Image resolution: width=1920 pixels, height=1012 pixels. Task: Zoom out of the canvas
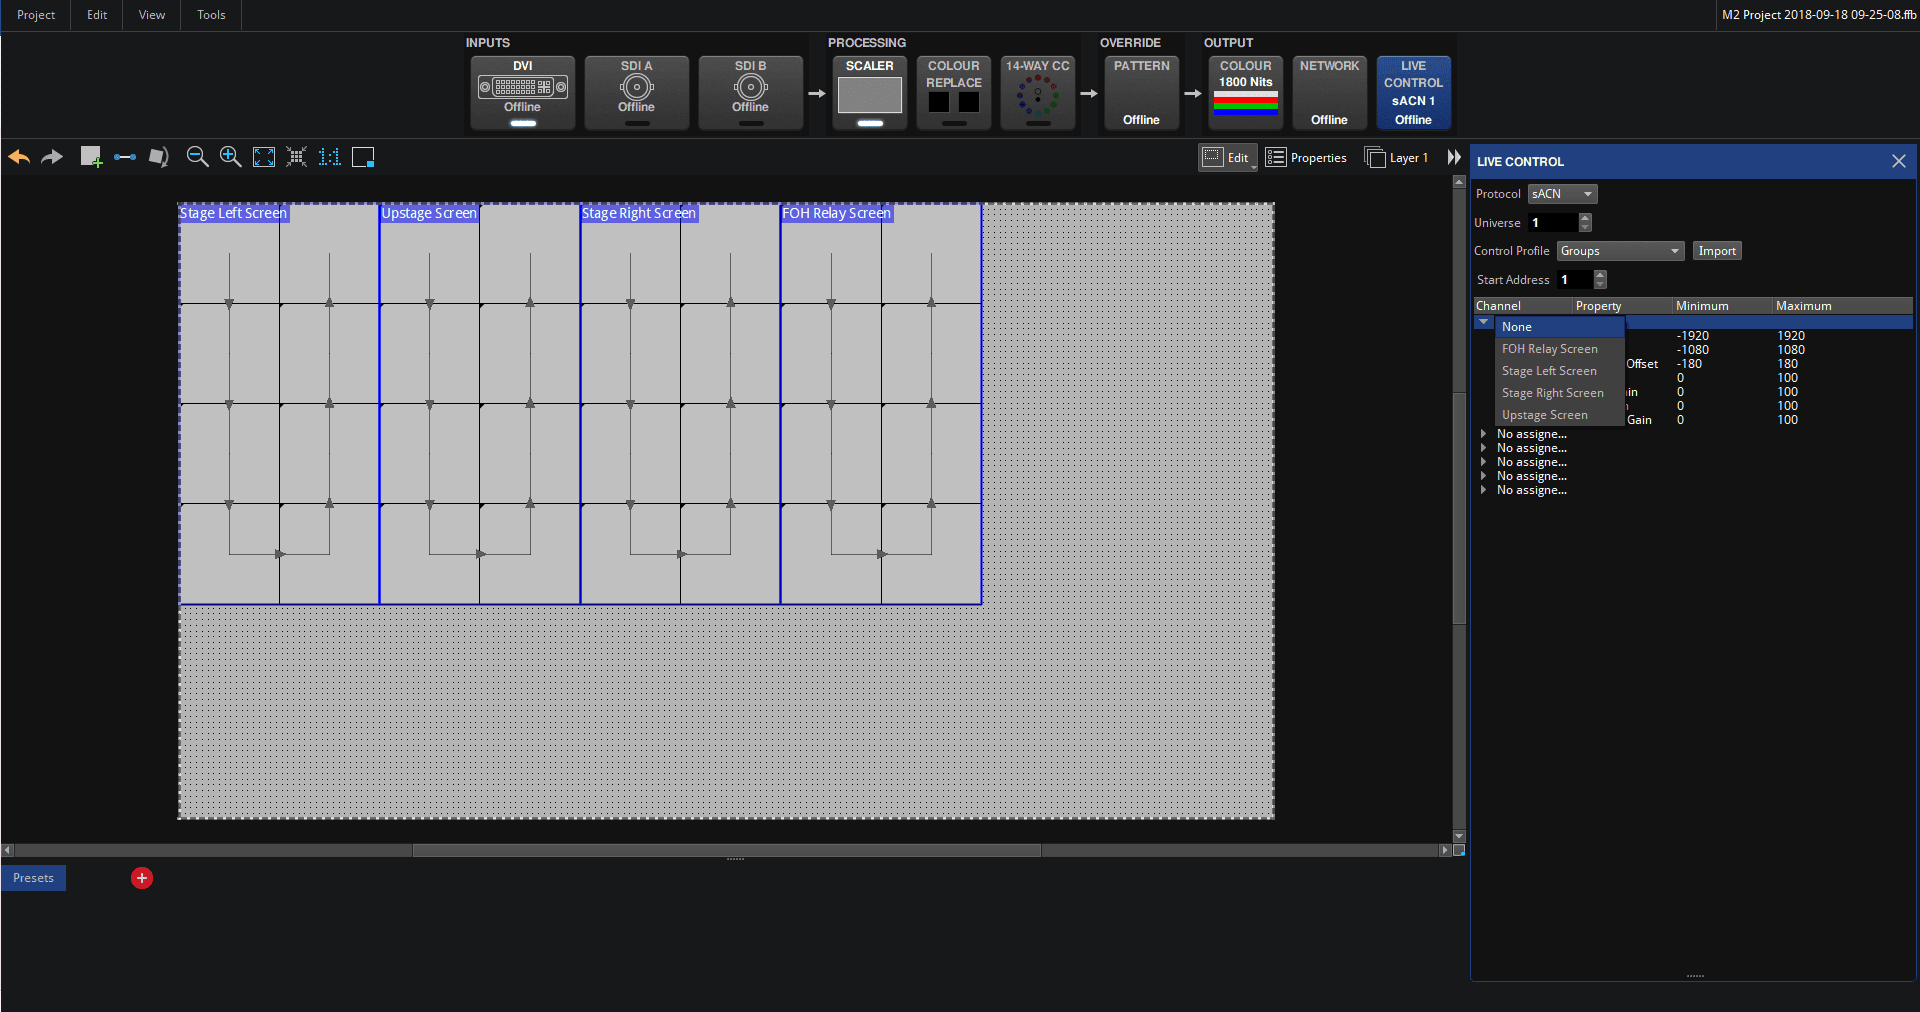pyautogui.click(x=197, y=157)
